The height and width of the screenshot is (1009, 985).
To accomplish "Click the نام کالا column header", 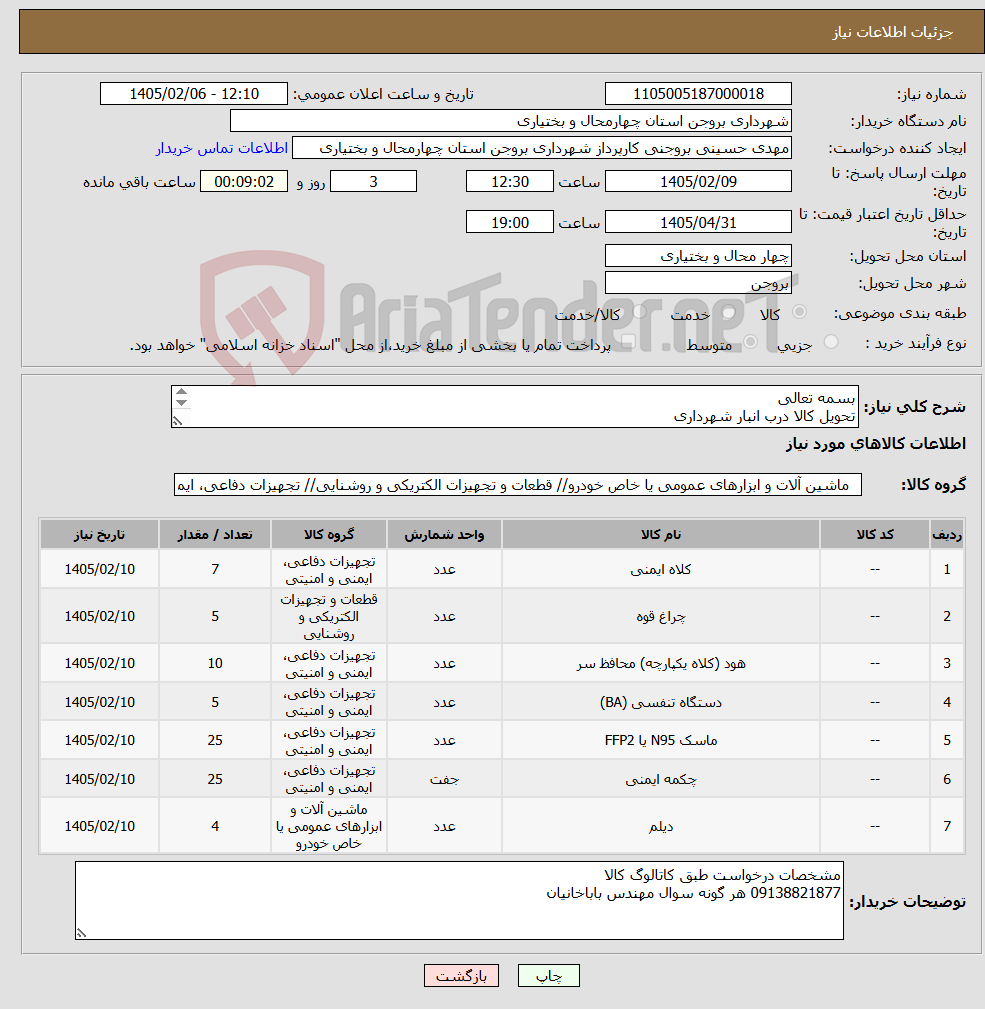I will [x=661, y=534].
